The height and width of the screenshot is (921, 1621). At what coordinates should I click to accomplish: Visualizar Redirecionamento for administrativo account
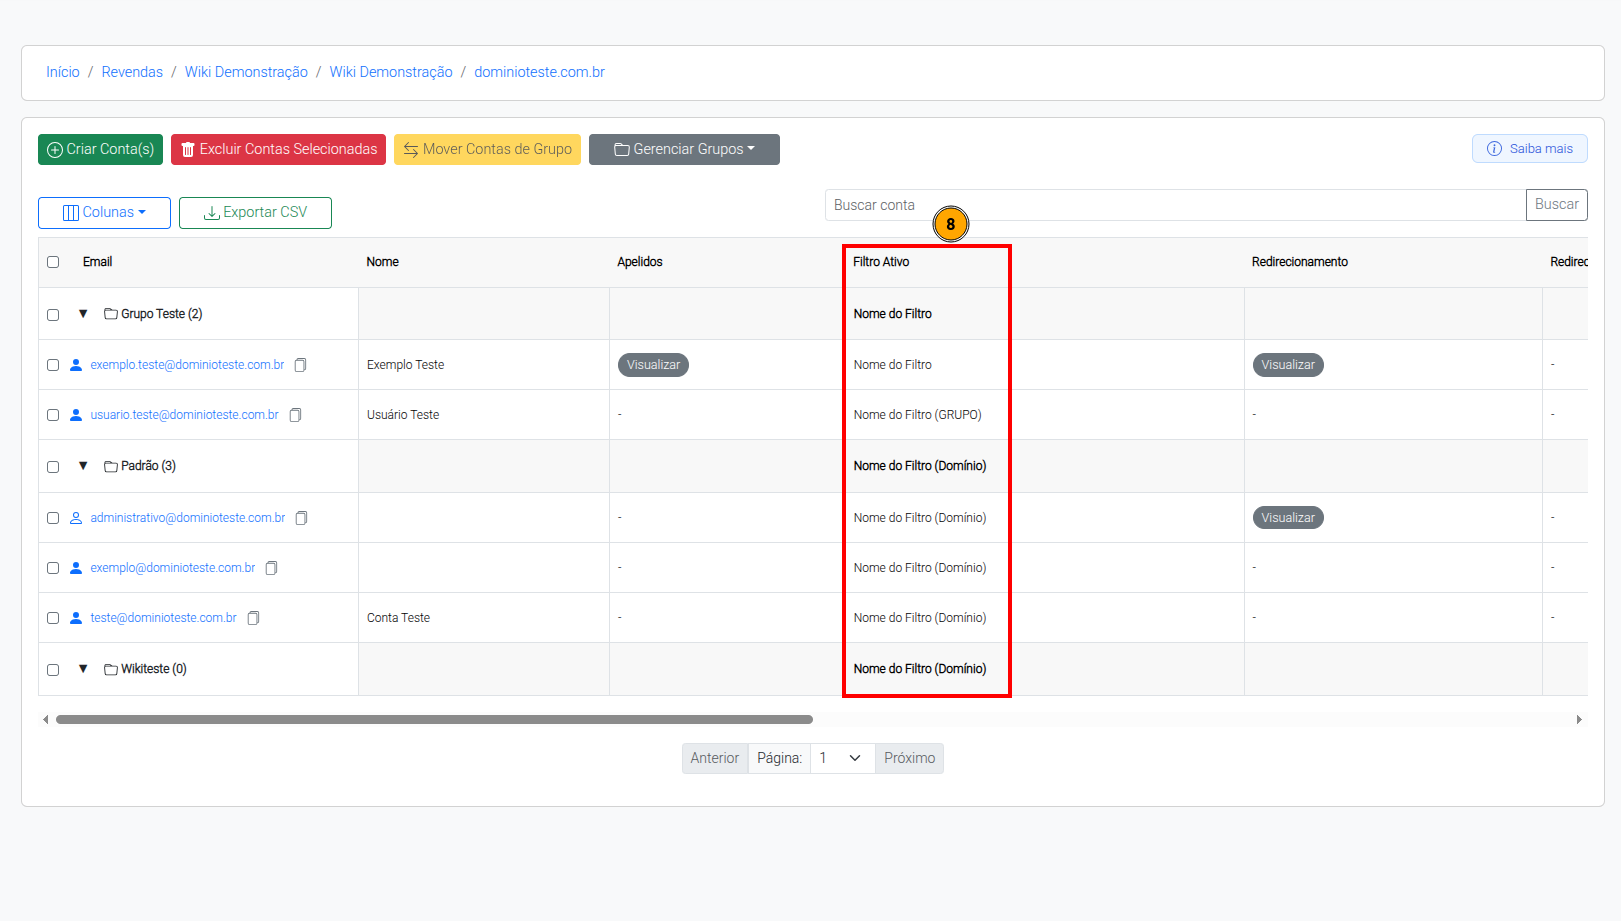[1288, 518]
